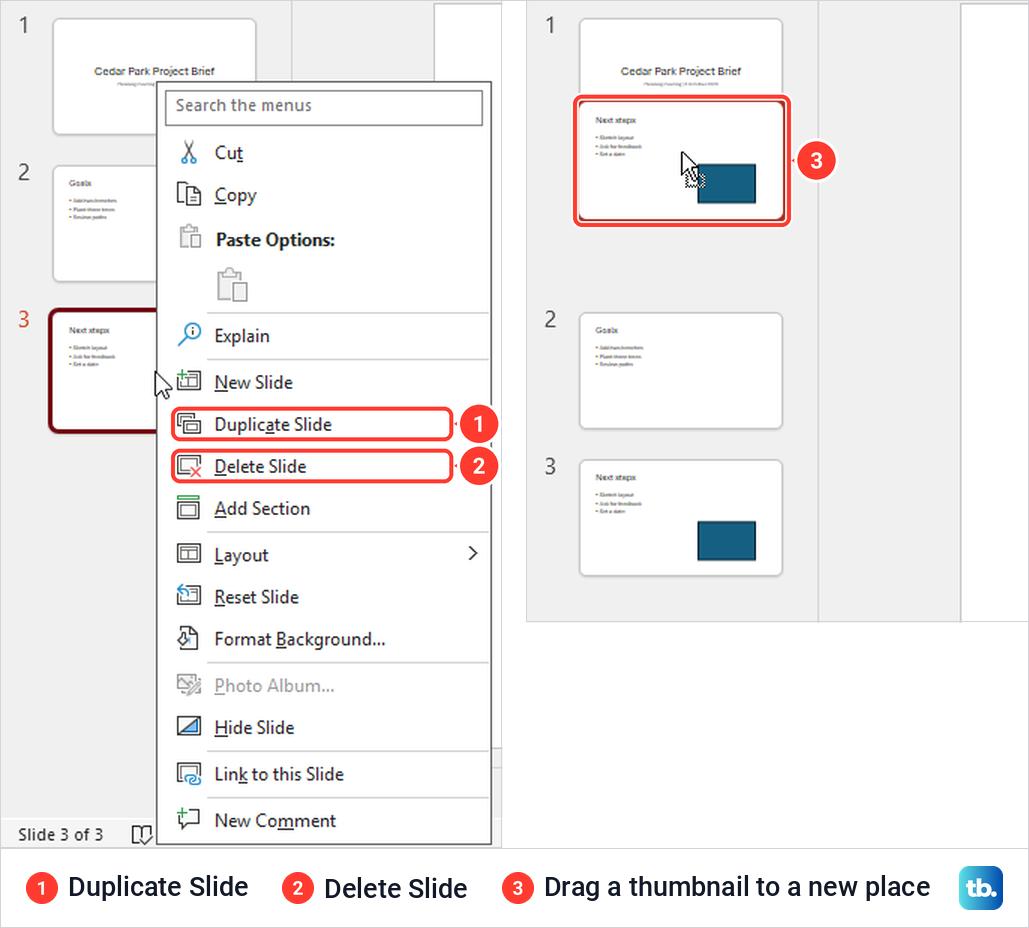Image resolution: width=1029 pixels, height=928 pixels.
Task: Expand the Layout submenu arrow
Action: pos(472,553)
